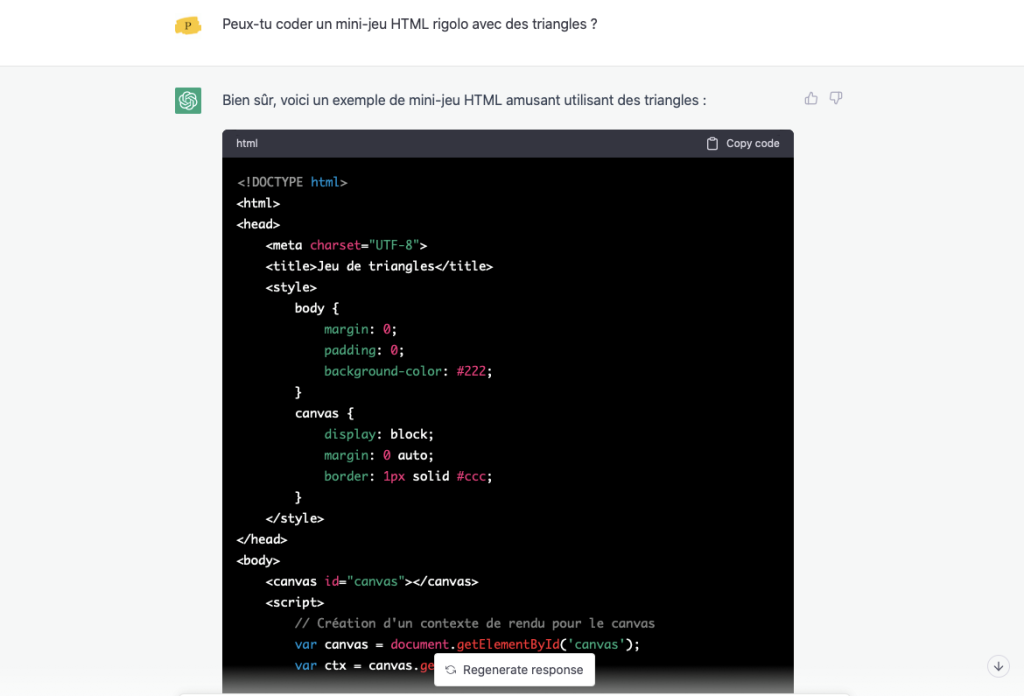Click the assistant's intro sentence text

click(464, 101)
